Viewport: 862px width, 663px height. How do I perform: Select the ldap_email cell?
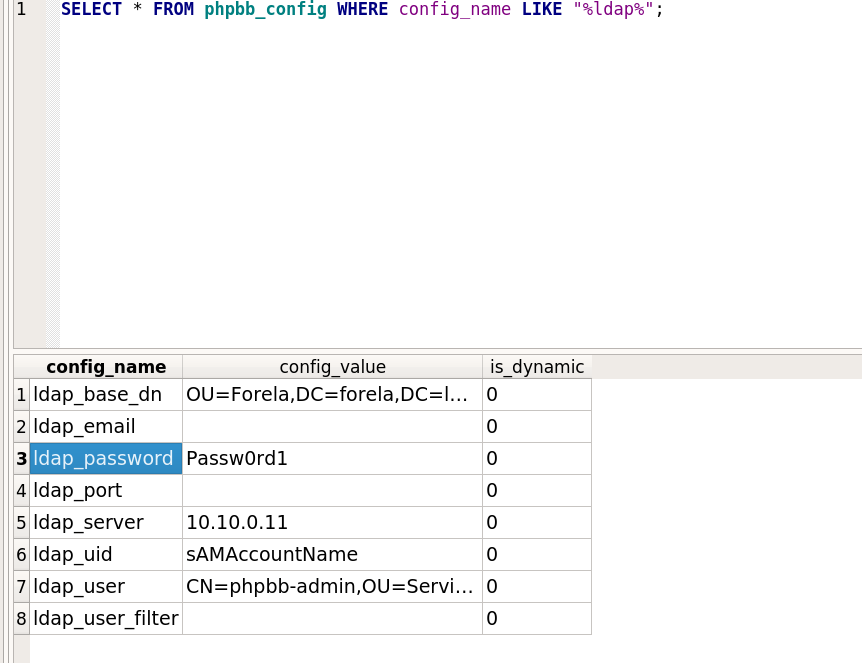(x=106, y=427)
